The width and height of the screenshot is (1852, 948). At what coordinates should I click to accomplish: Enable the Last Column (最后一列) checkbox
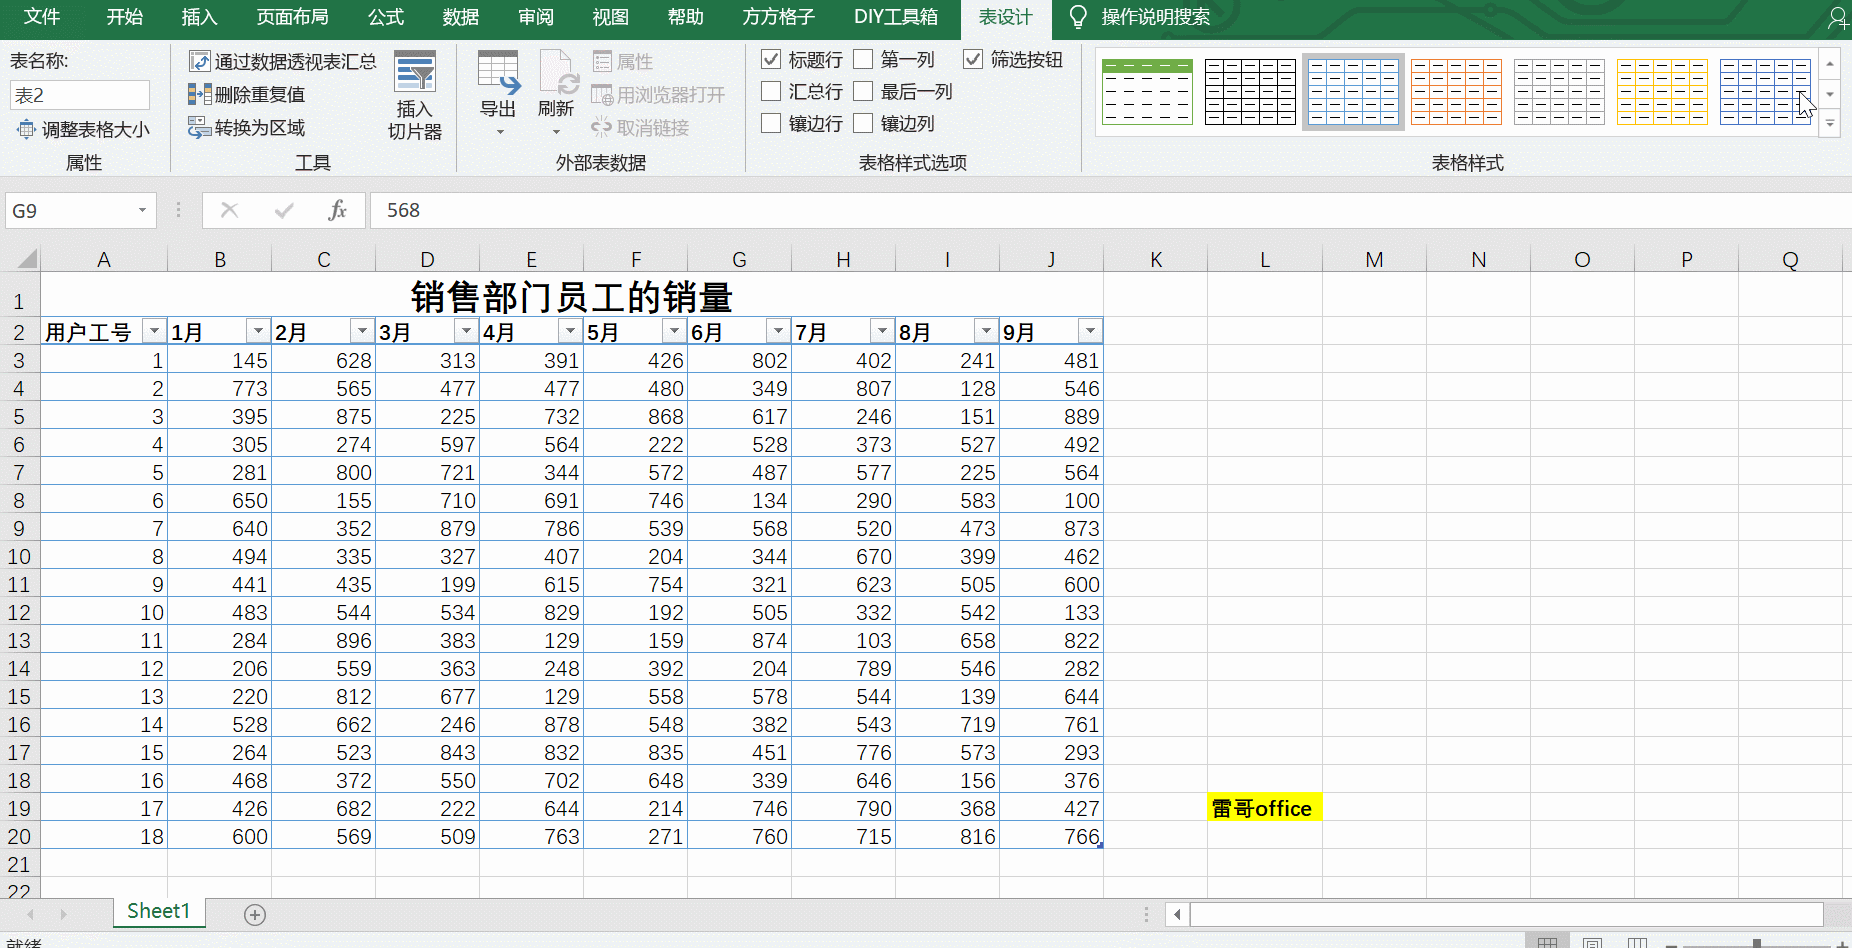click(x=863, y=91)
